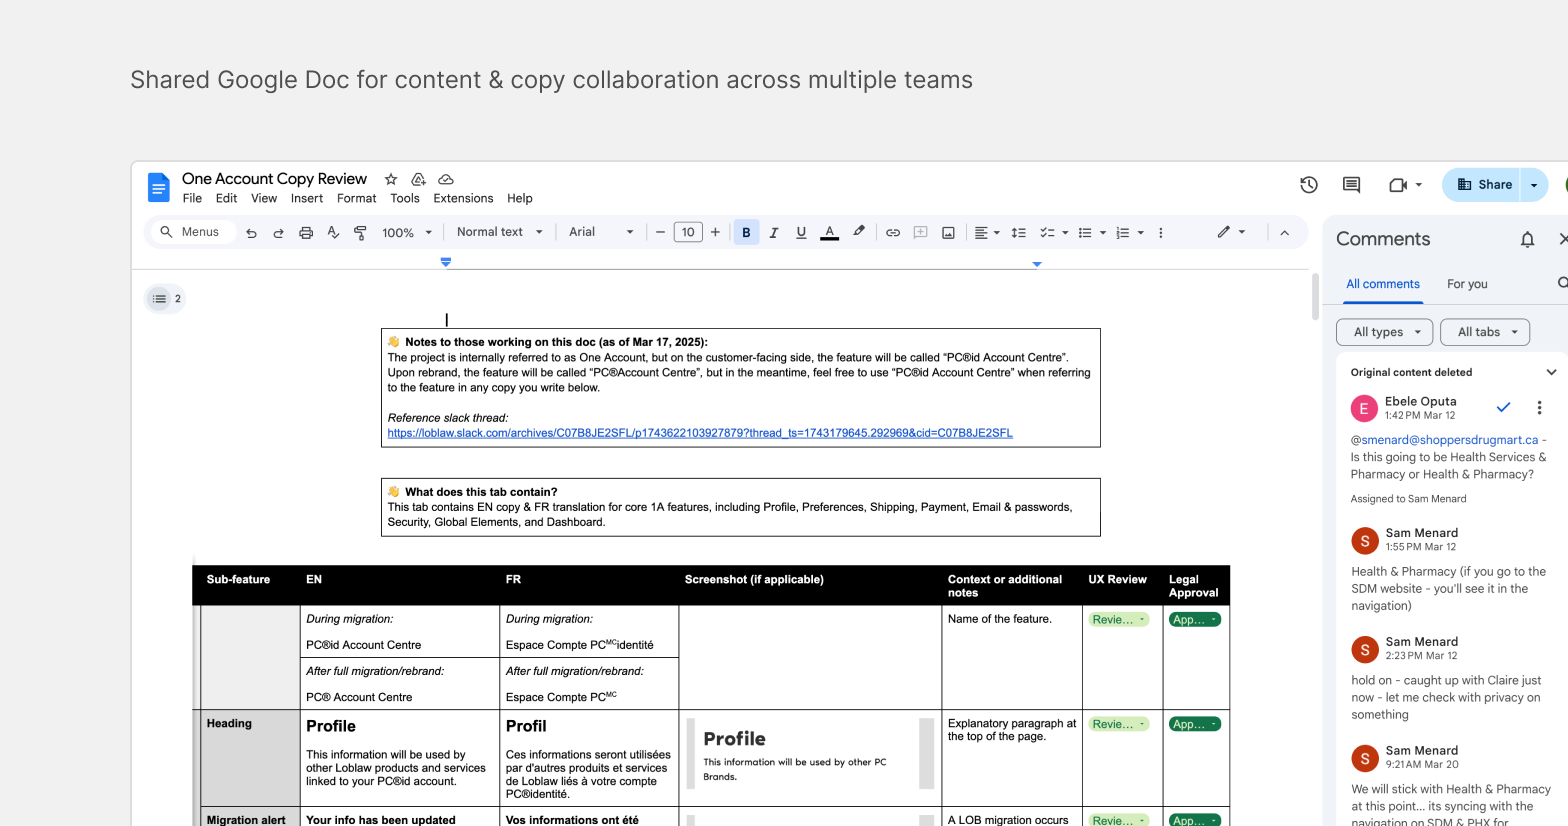Screen dimensions: 1568x826
Task: Open the Tools menu
Action: click(x=405, y=198)
